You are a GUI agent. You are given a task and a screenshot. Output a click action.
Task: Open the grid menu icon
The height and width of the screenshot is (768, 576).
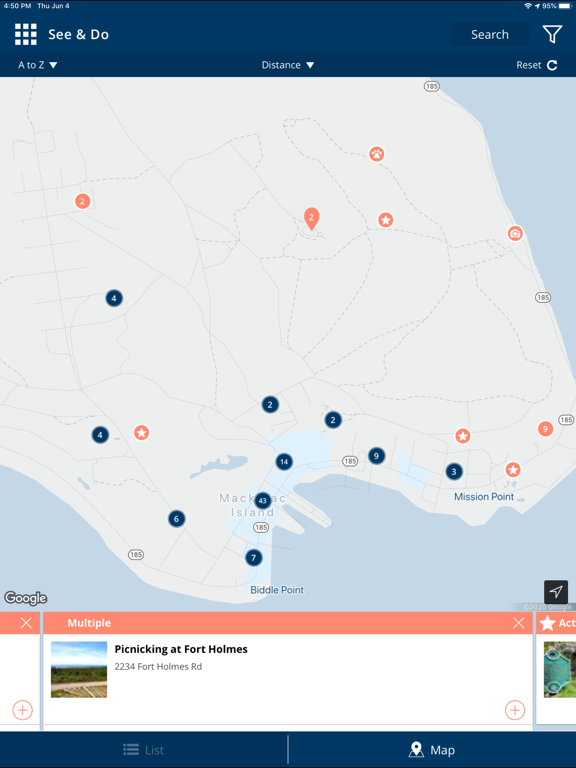[x=25, y=34]
